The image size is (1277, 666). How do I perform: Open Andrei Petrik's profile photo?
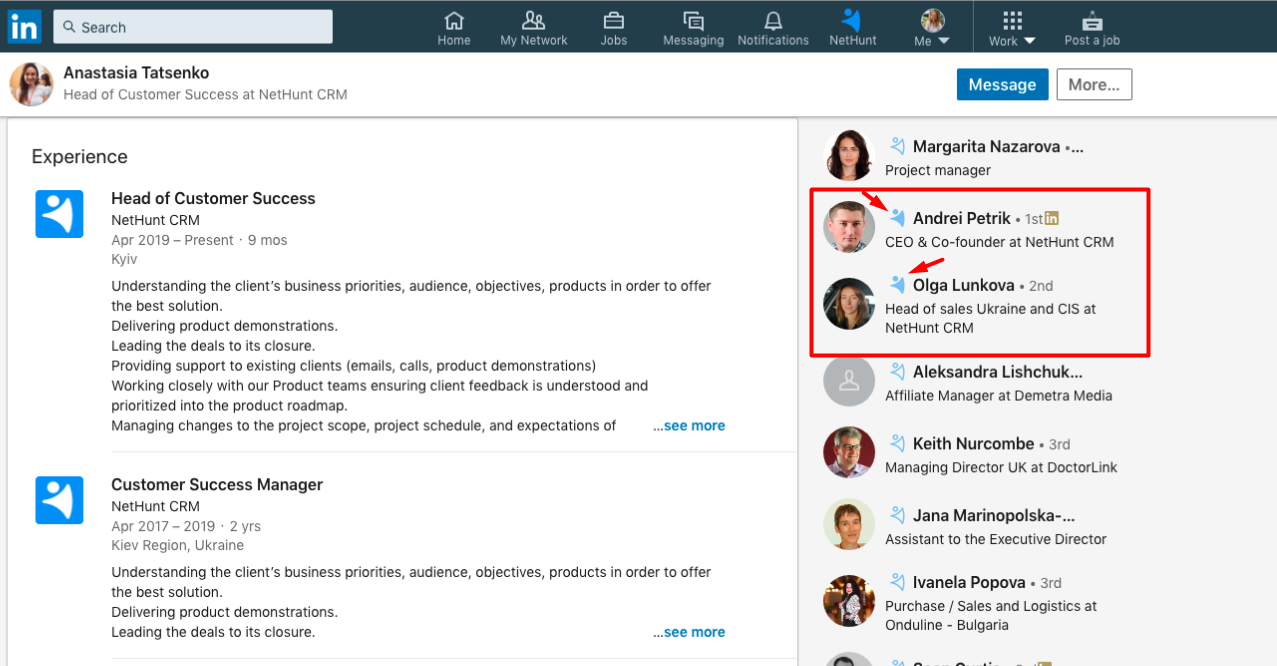point(849,227)
